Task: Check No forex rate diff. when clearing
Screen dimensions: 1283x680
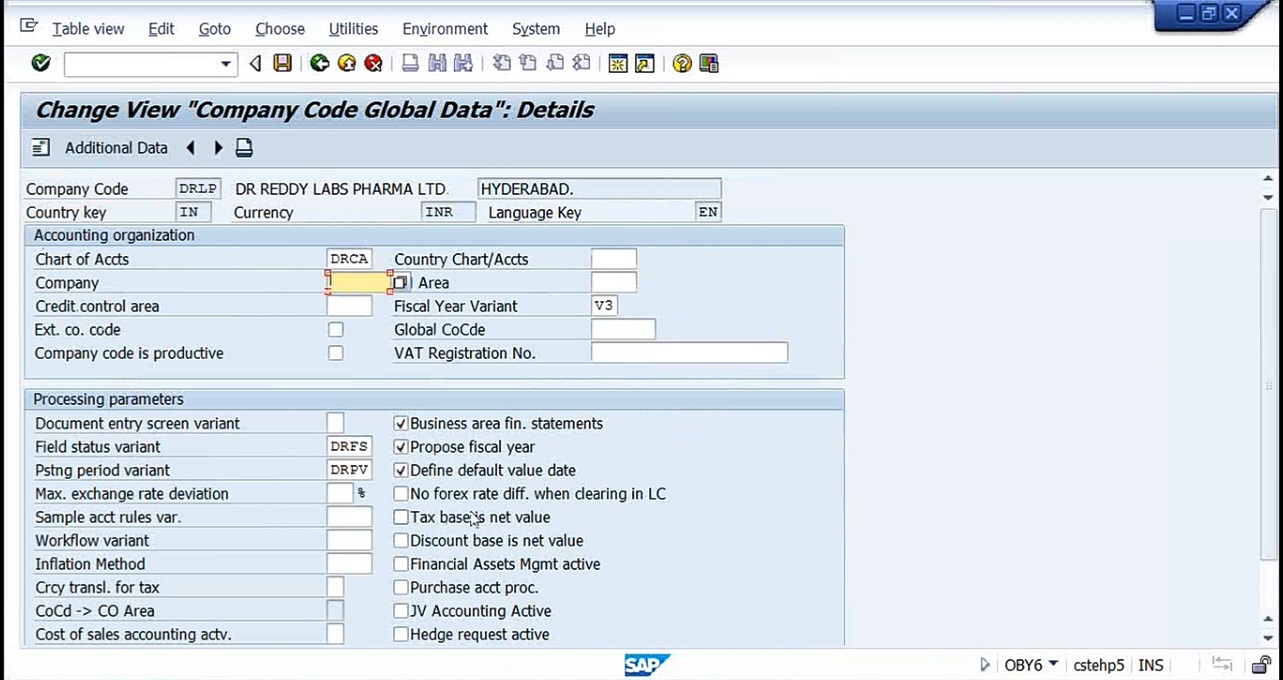Action: (401, 493)
